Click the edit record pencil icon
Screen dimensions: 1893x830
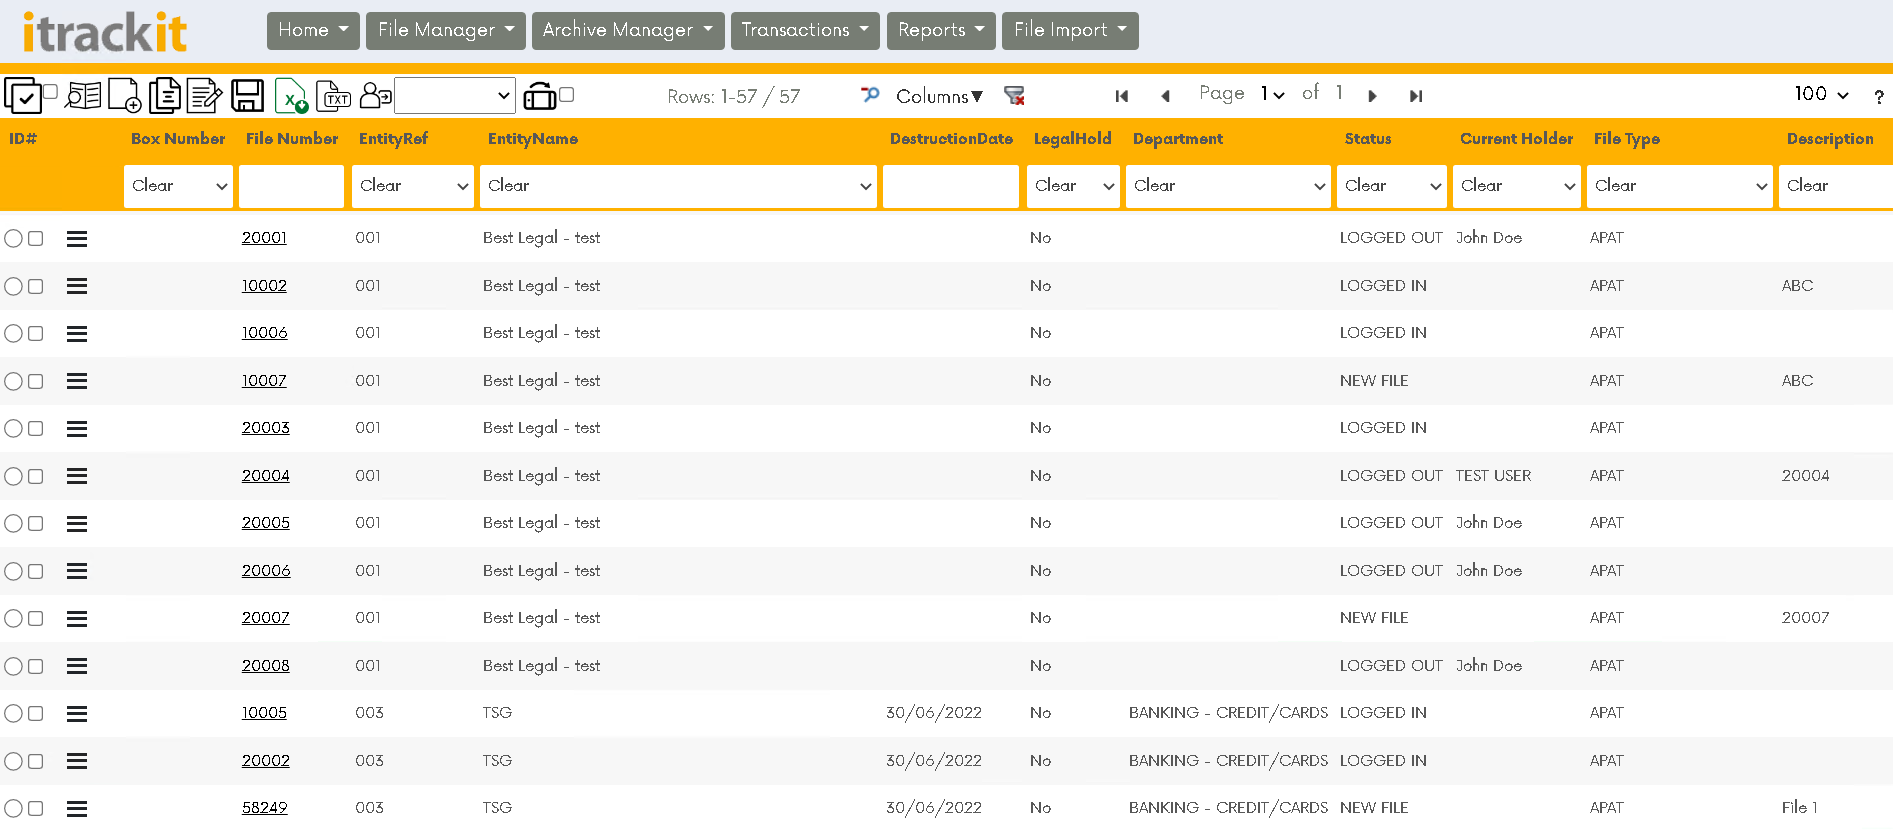(x=205, y=96)
